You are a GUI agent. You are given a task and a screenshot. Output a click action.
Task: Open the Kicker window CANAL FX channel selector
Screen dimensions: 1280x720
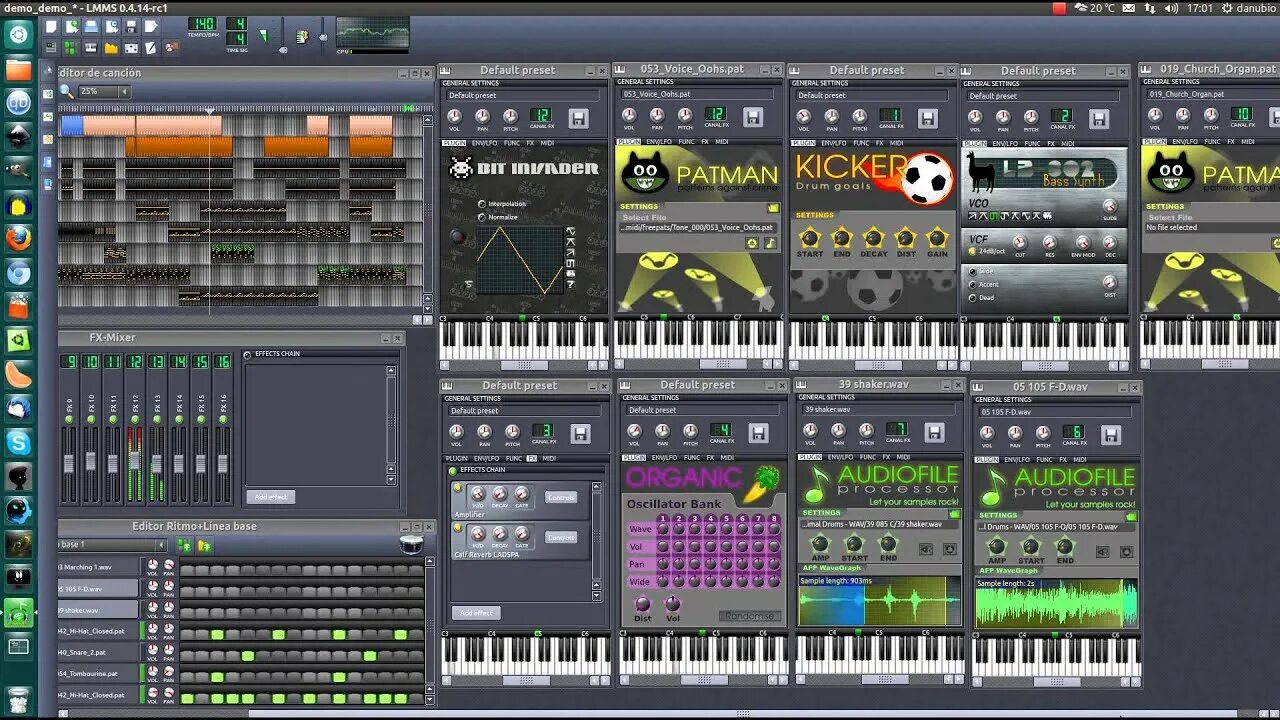(x=890, y=115)
